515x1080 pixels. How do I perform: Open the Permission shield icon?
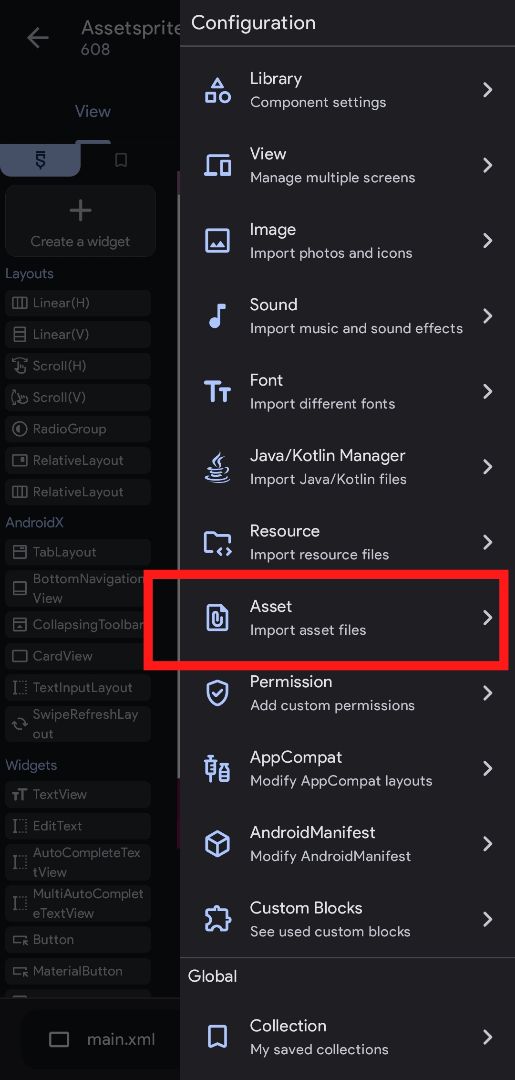(x=218, y=693)
